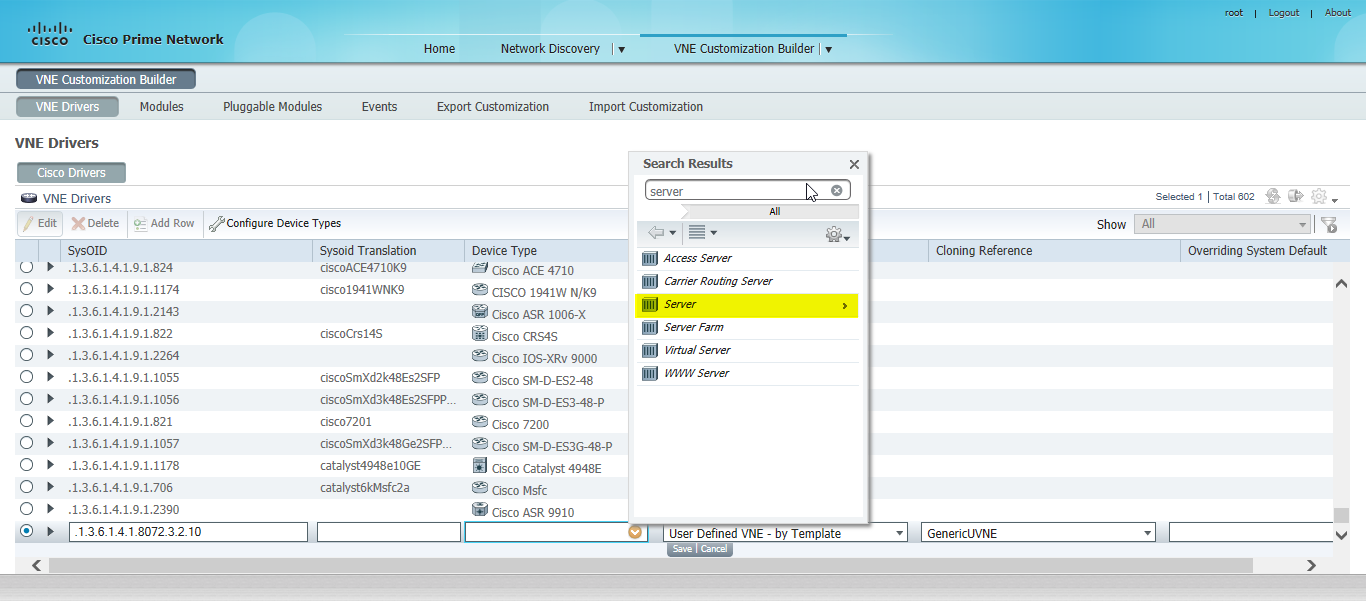Open the Network Discovery menu
This screenshot has height=601, width=1366.
(x=550, y=47)
